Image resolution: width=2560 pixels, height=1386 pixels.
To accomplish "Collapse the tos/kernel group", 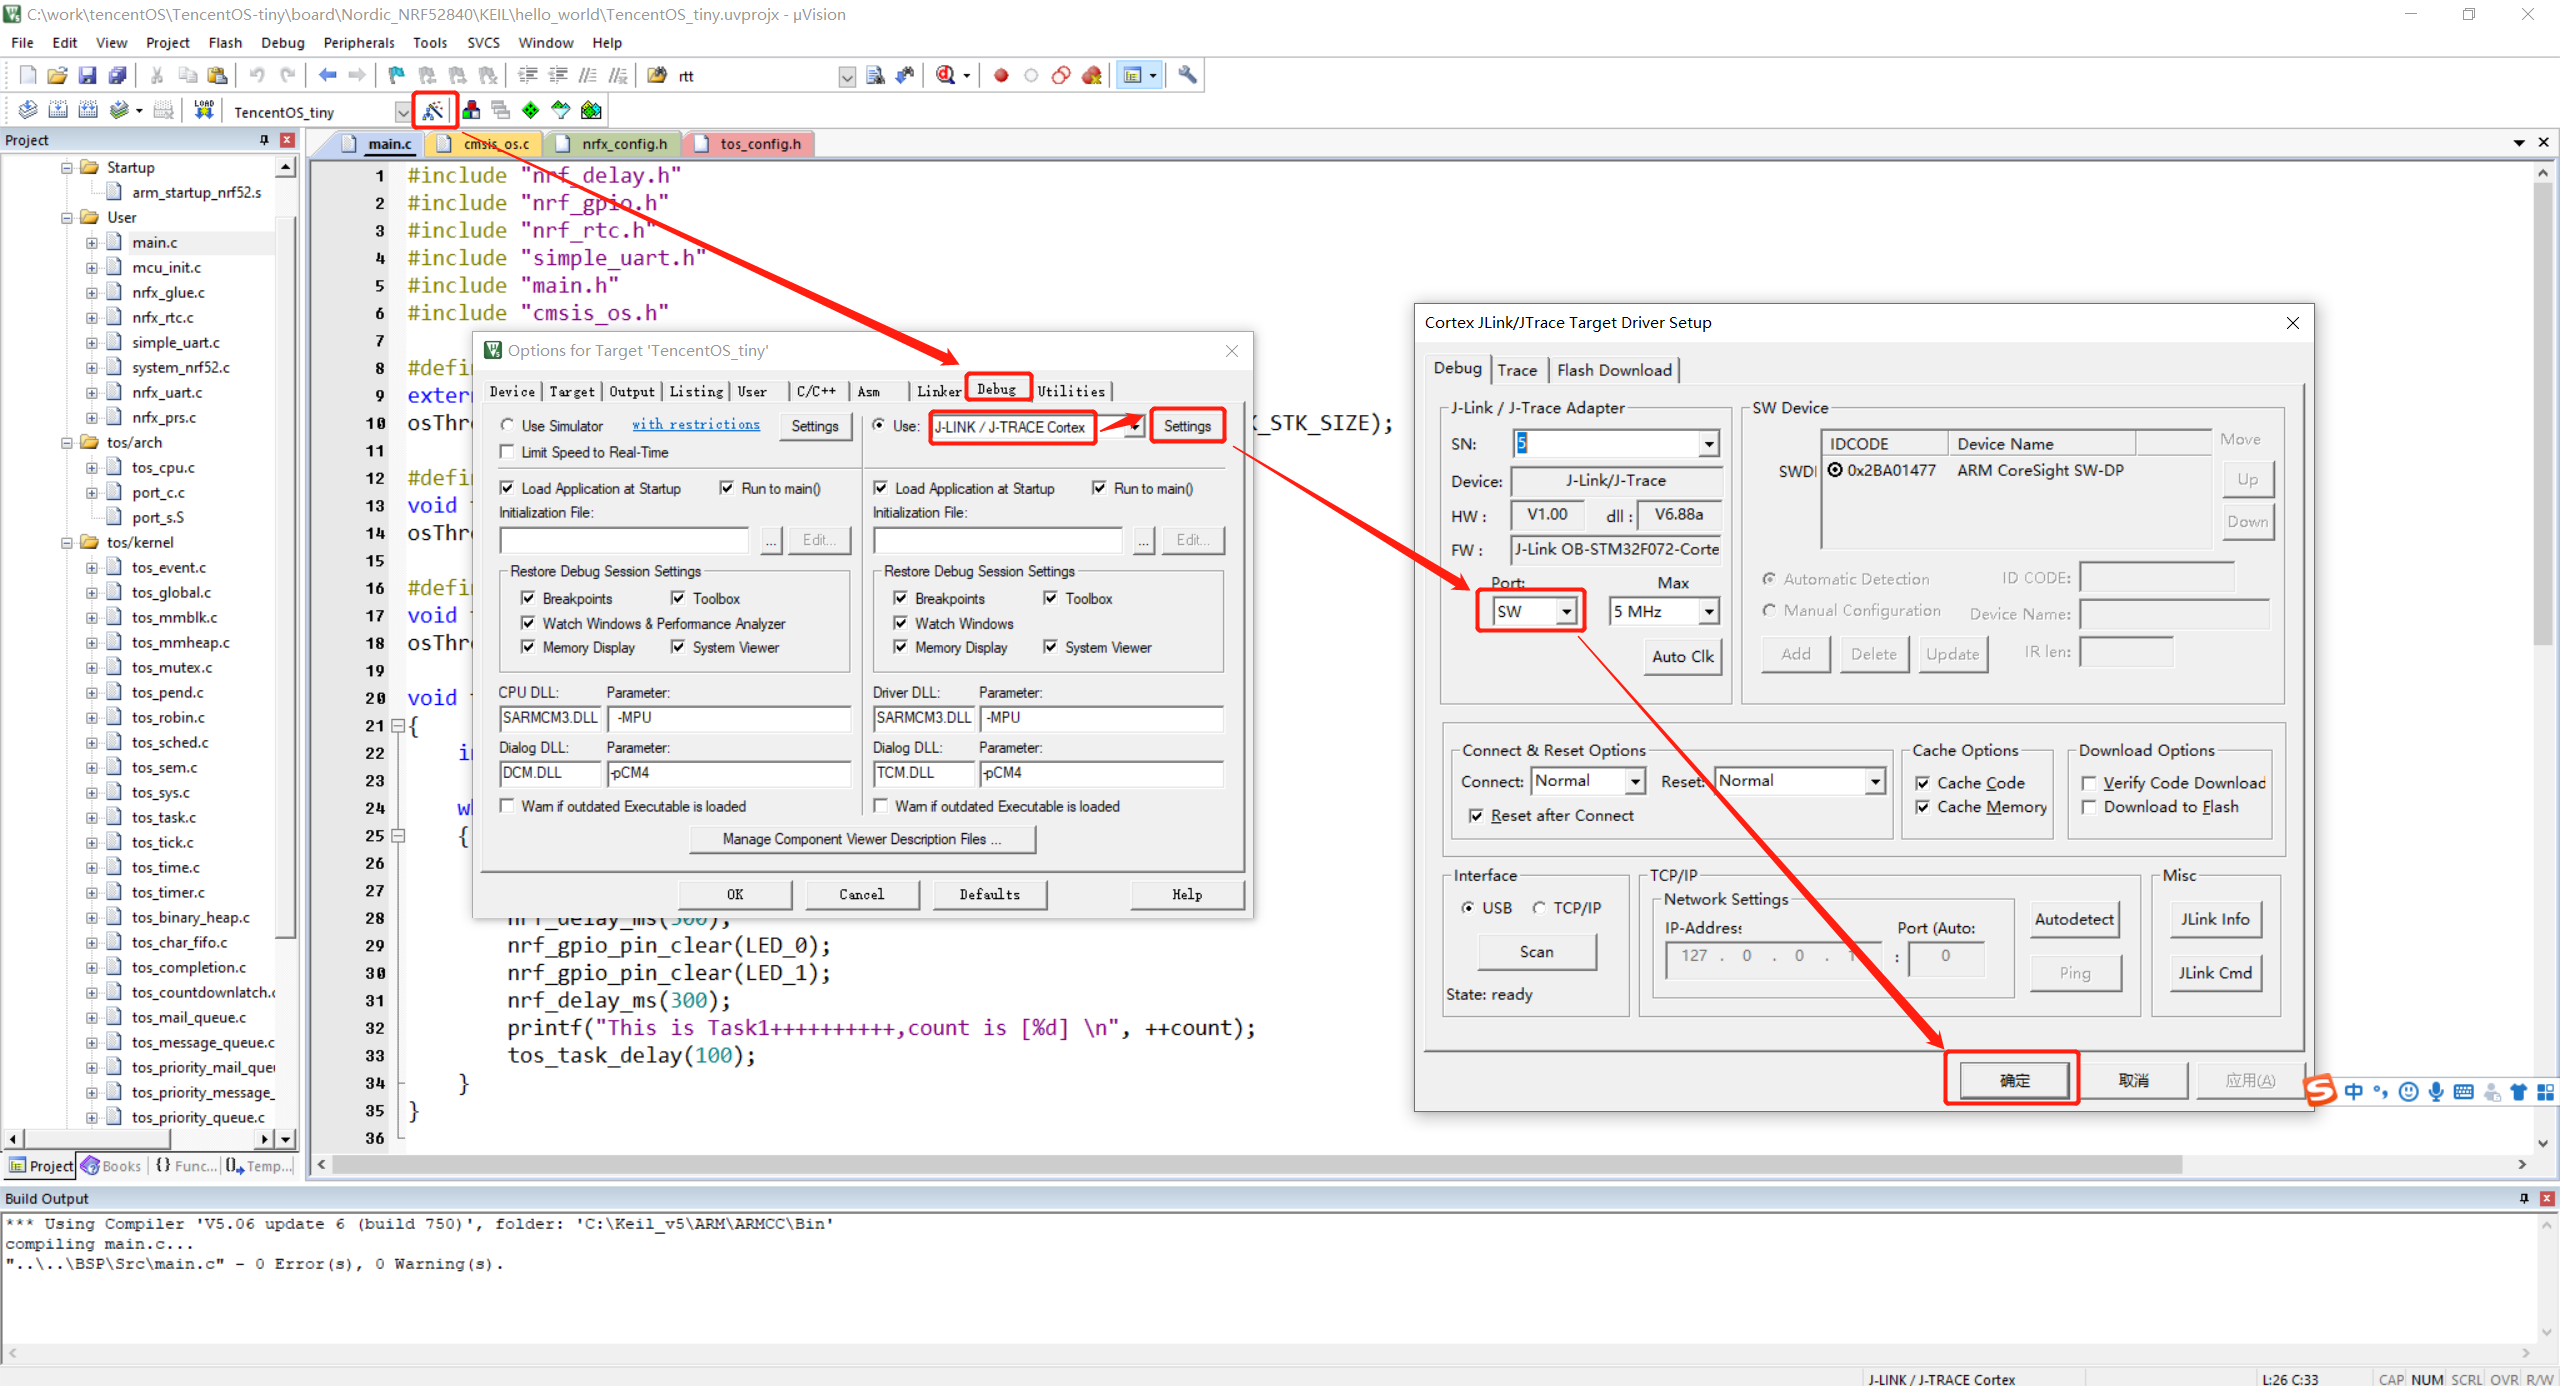I will 67,542.
